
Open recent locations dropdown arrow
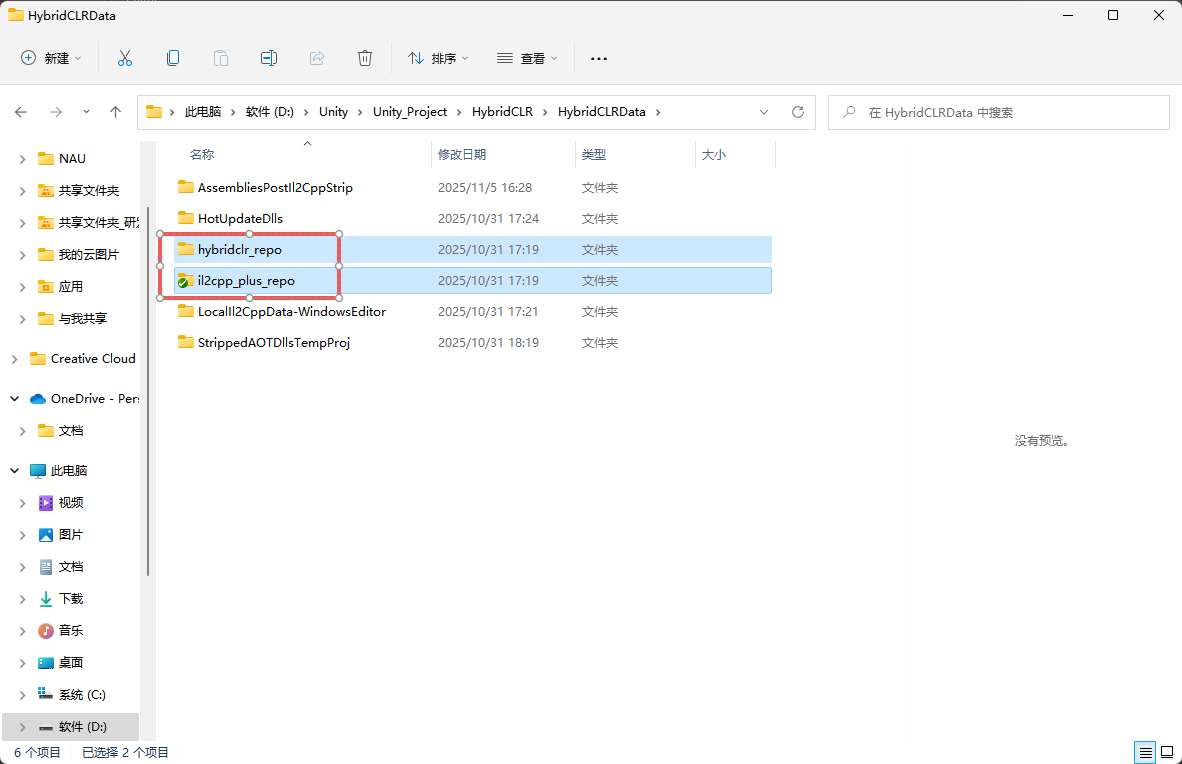(x=86, y=112)
